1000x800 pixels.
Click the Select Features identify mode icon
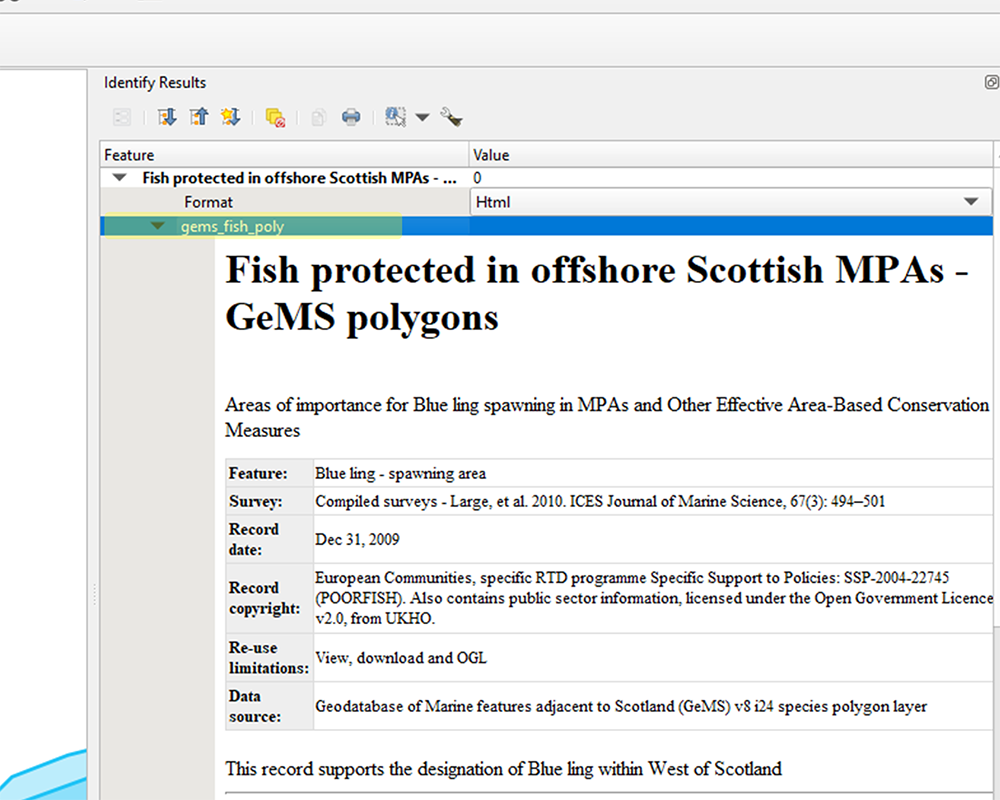click(395, 118)
